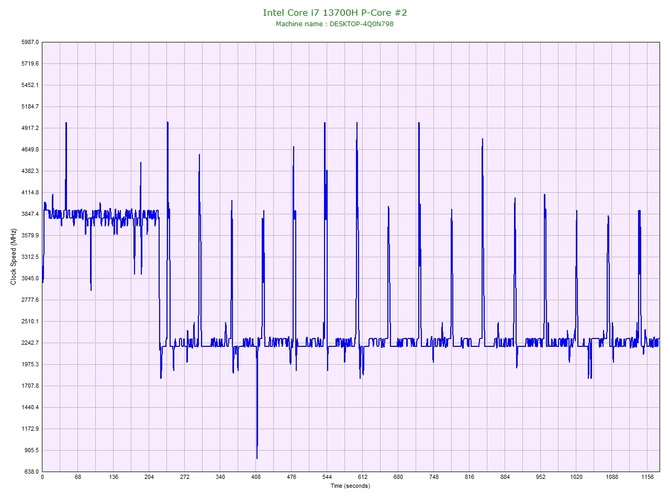670x503 pixels.
Task: Click the 68 time-axis label
Action: [x=78, y=477]
